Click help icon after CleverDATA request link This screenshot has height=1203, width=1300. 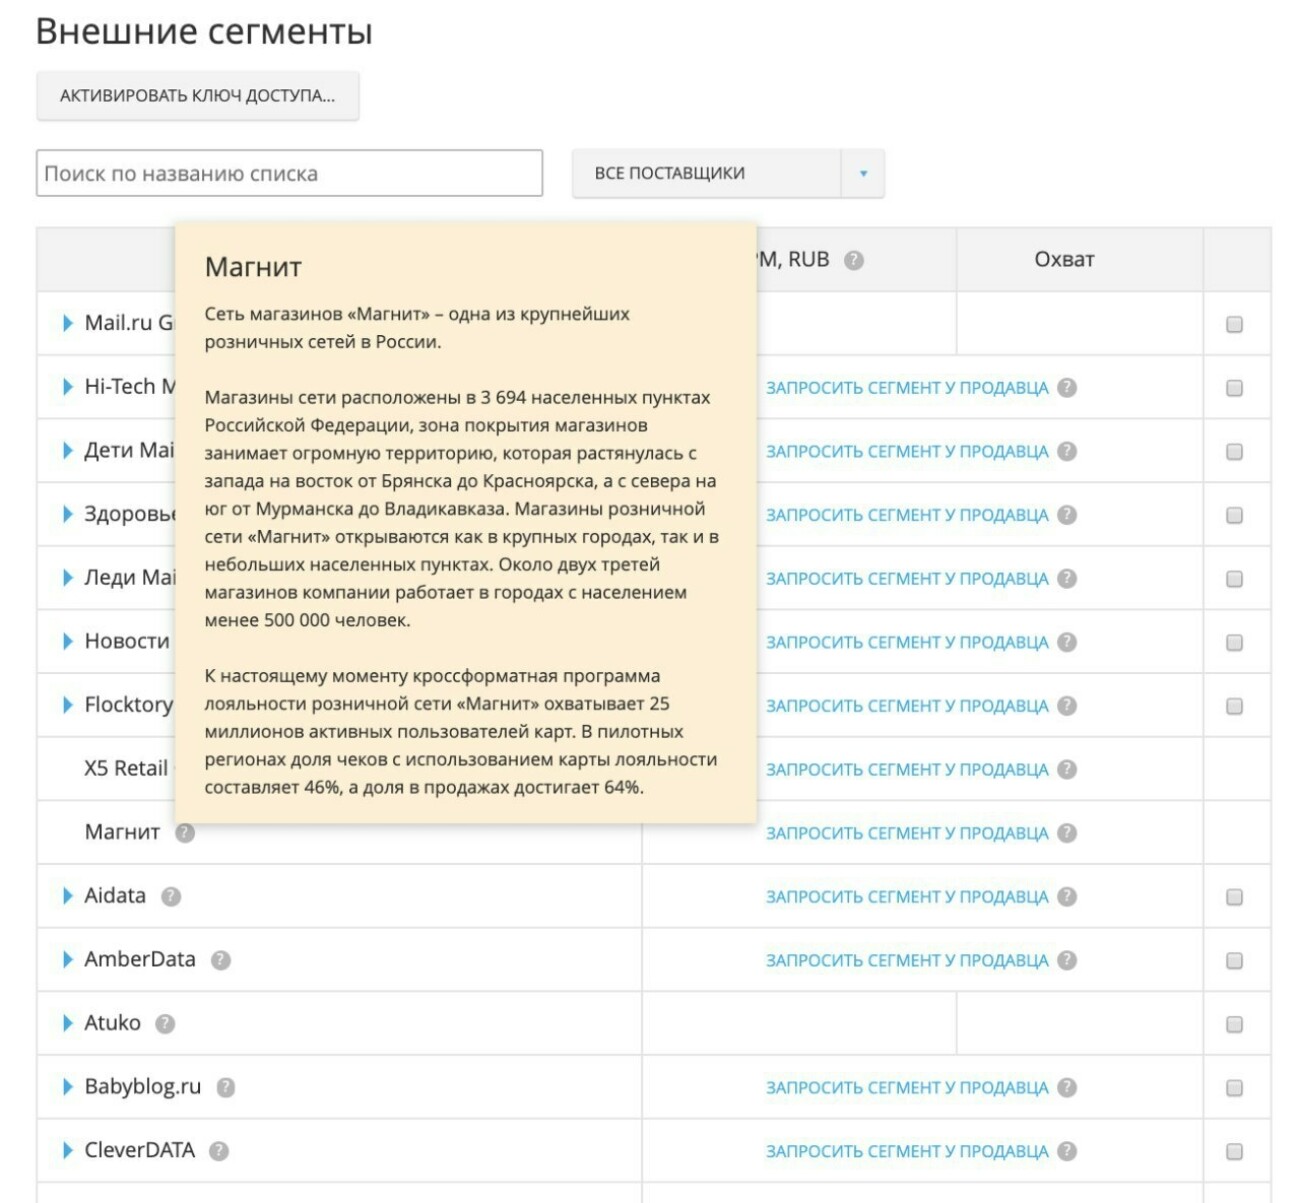(x=1067, y=1151)
